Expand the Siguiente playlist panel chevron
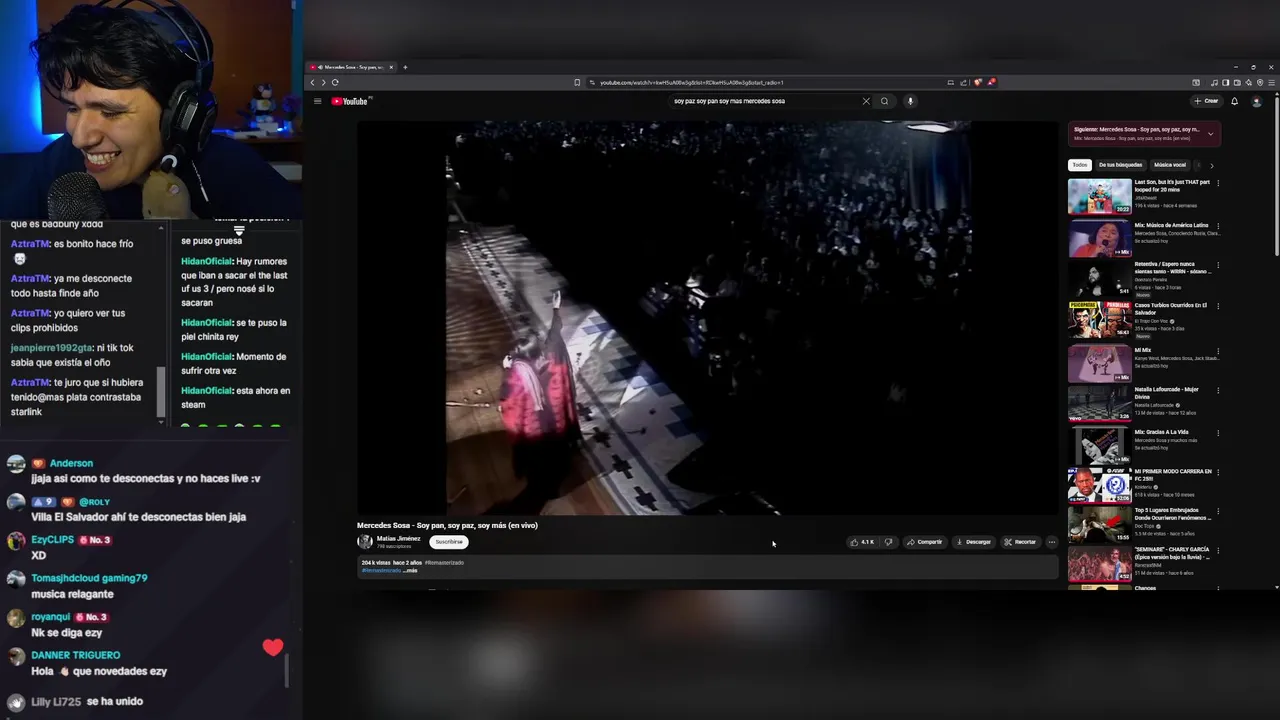This screenshot has width=1280, height=720. point(1211,133)
